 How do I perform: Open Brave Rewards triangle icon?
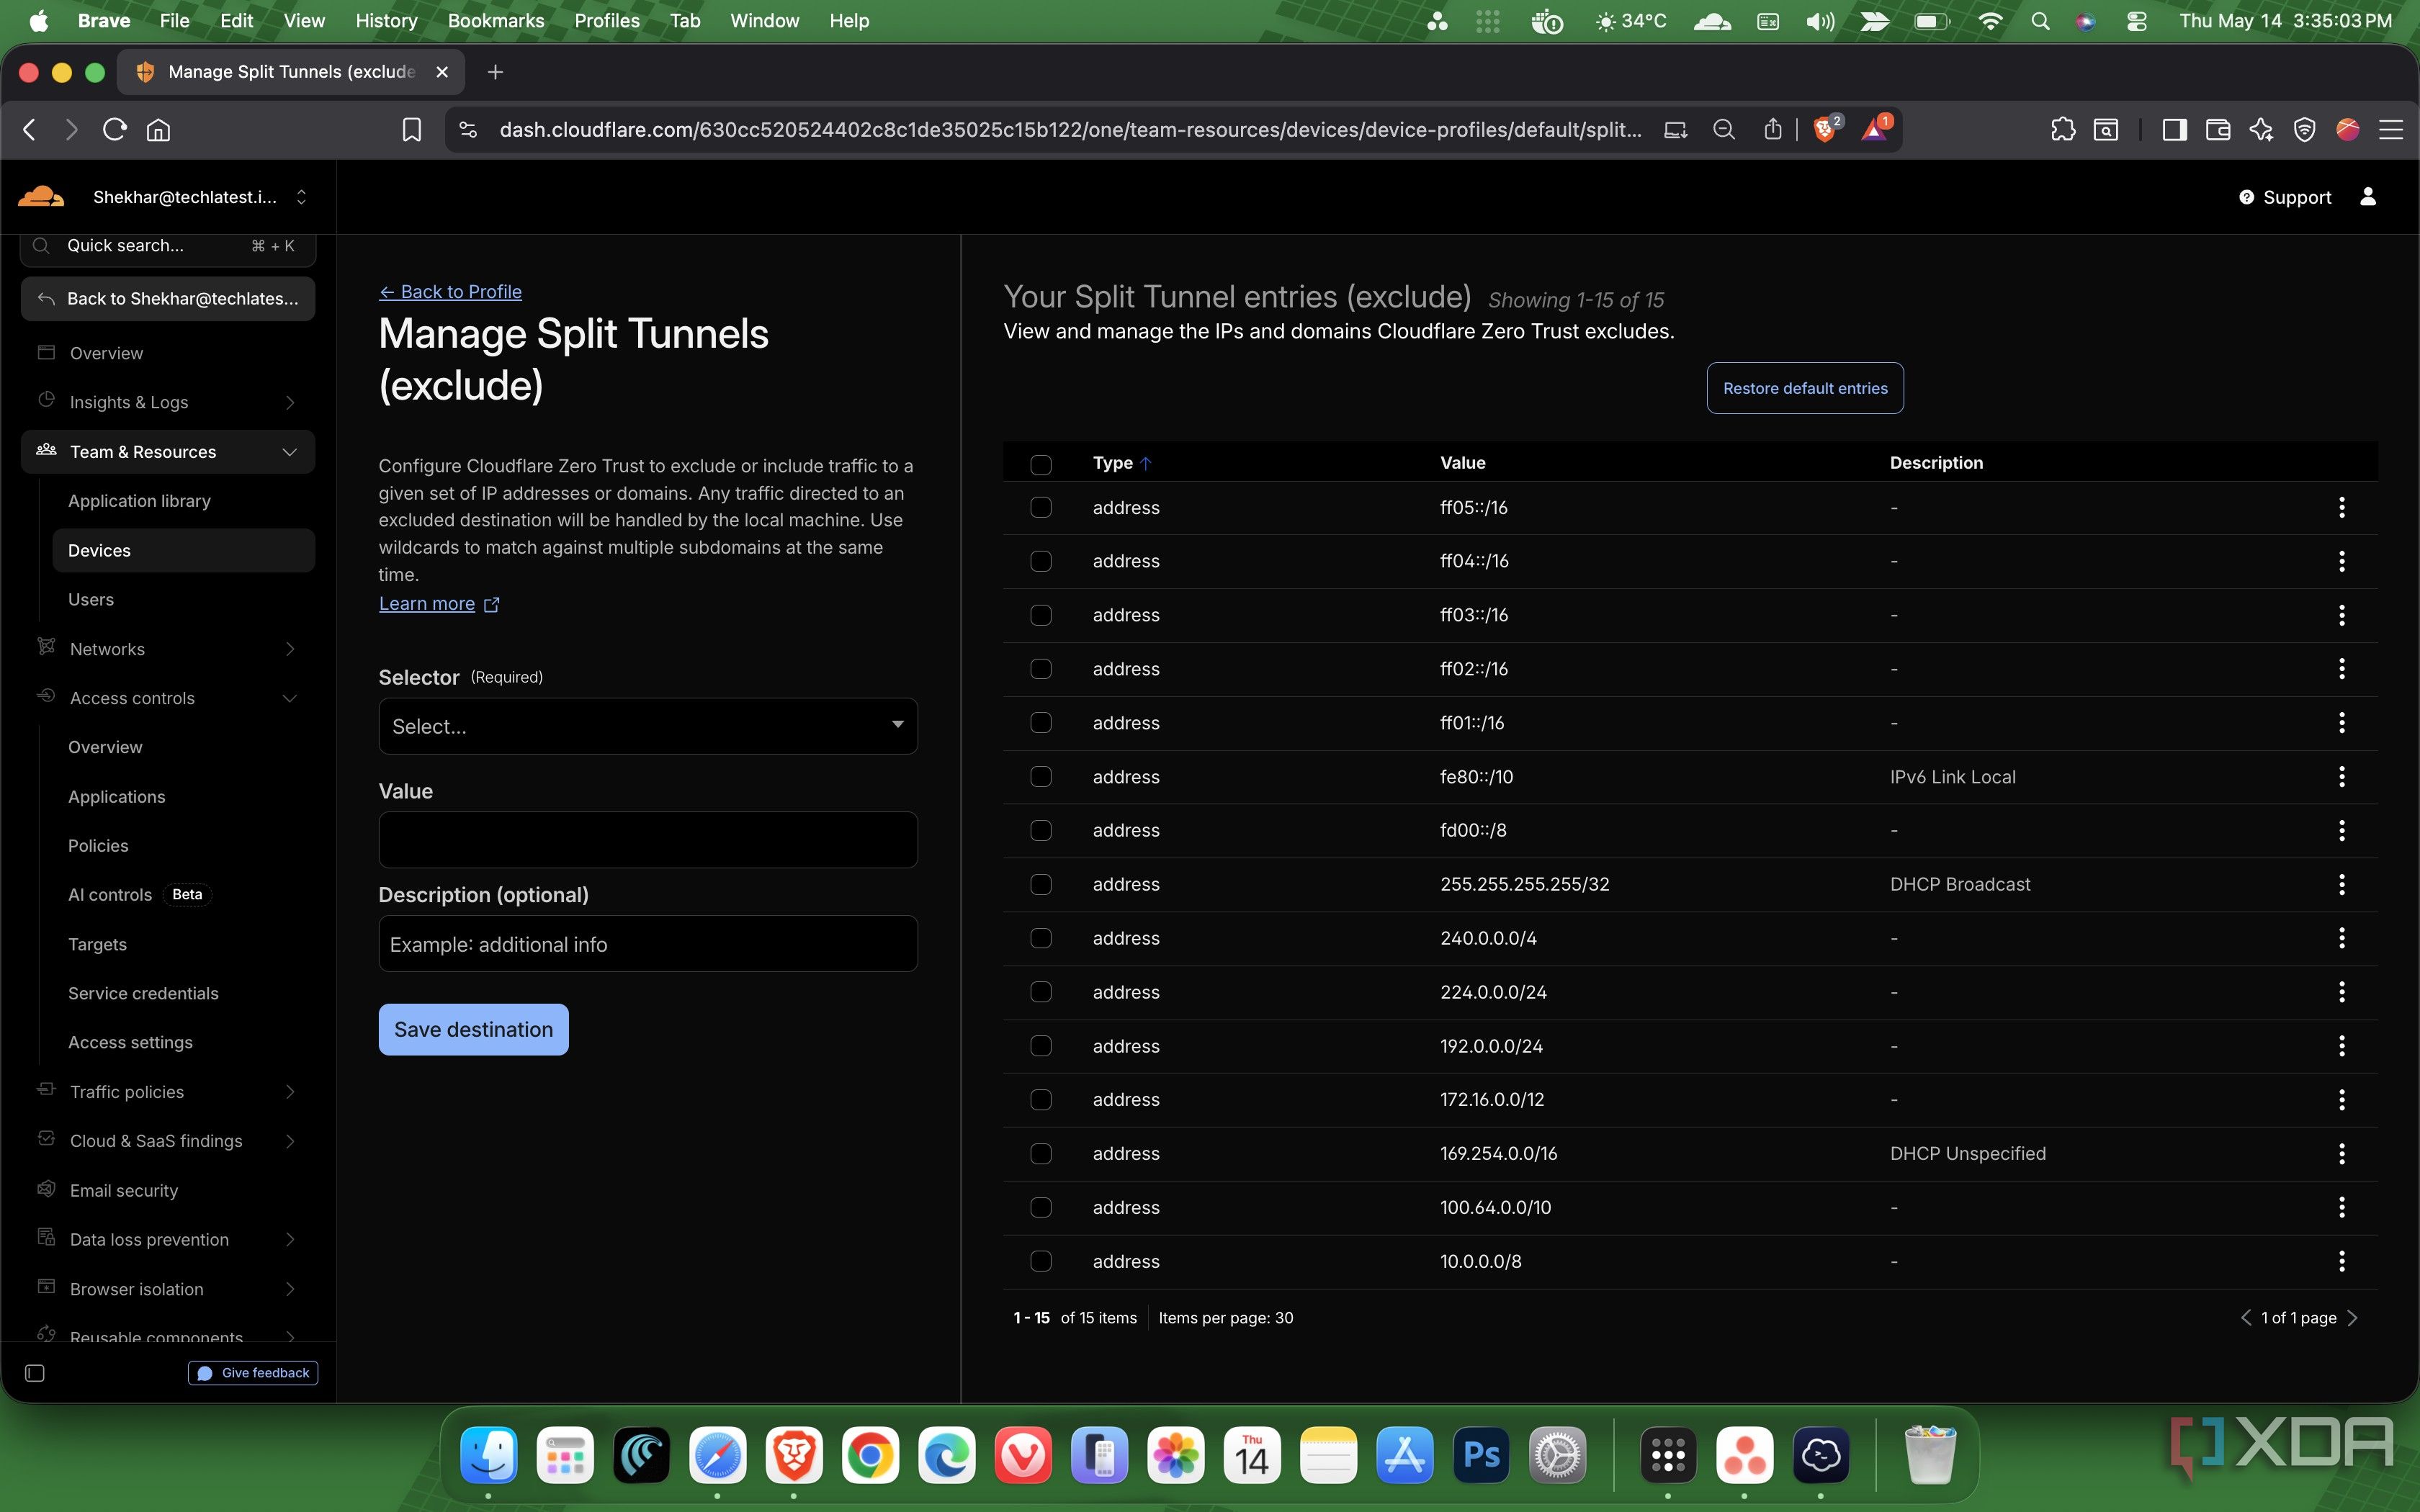(x=1874, y=129)
